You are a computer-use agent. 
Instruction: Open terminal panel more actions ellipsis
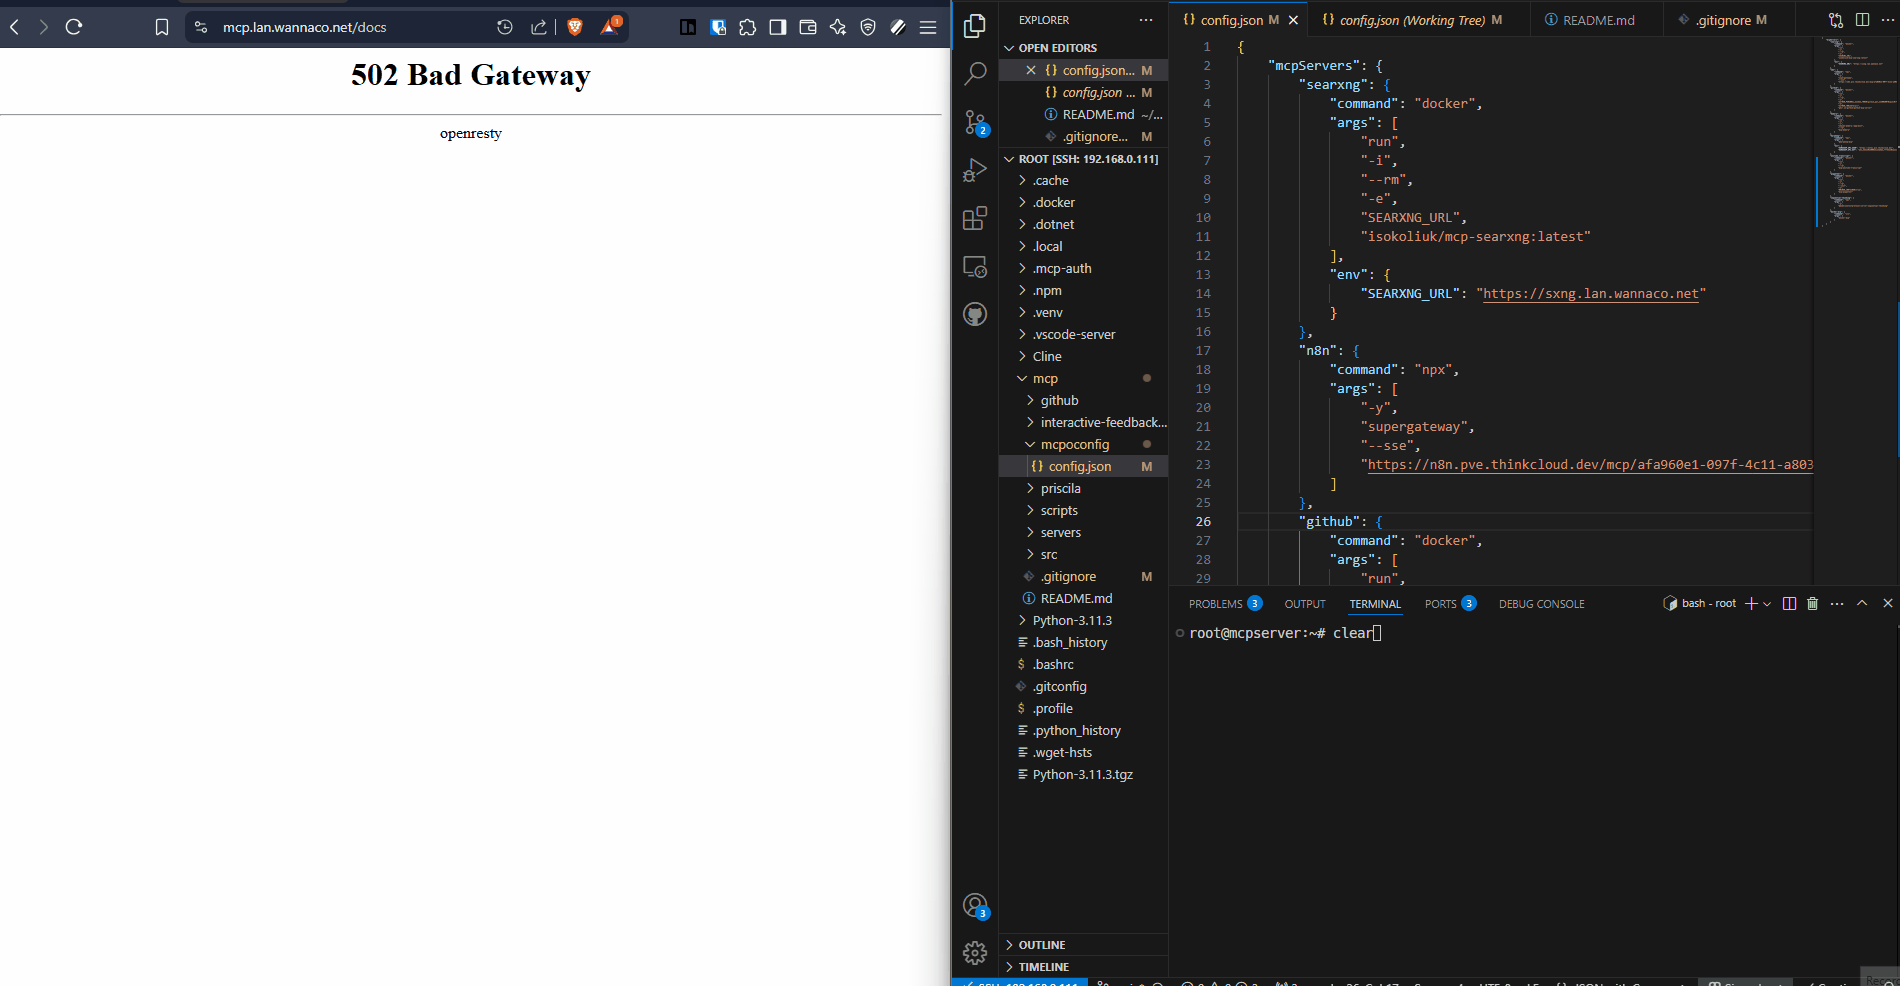[x=1837, y=603]
